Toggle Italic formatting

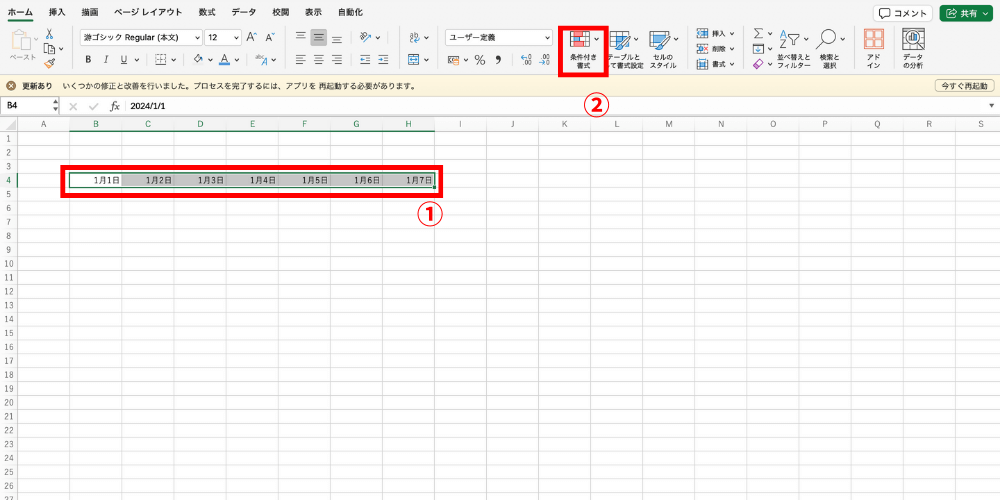click(x=106, y=60)
